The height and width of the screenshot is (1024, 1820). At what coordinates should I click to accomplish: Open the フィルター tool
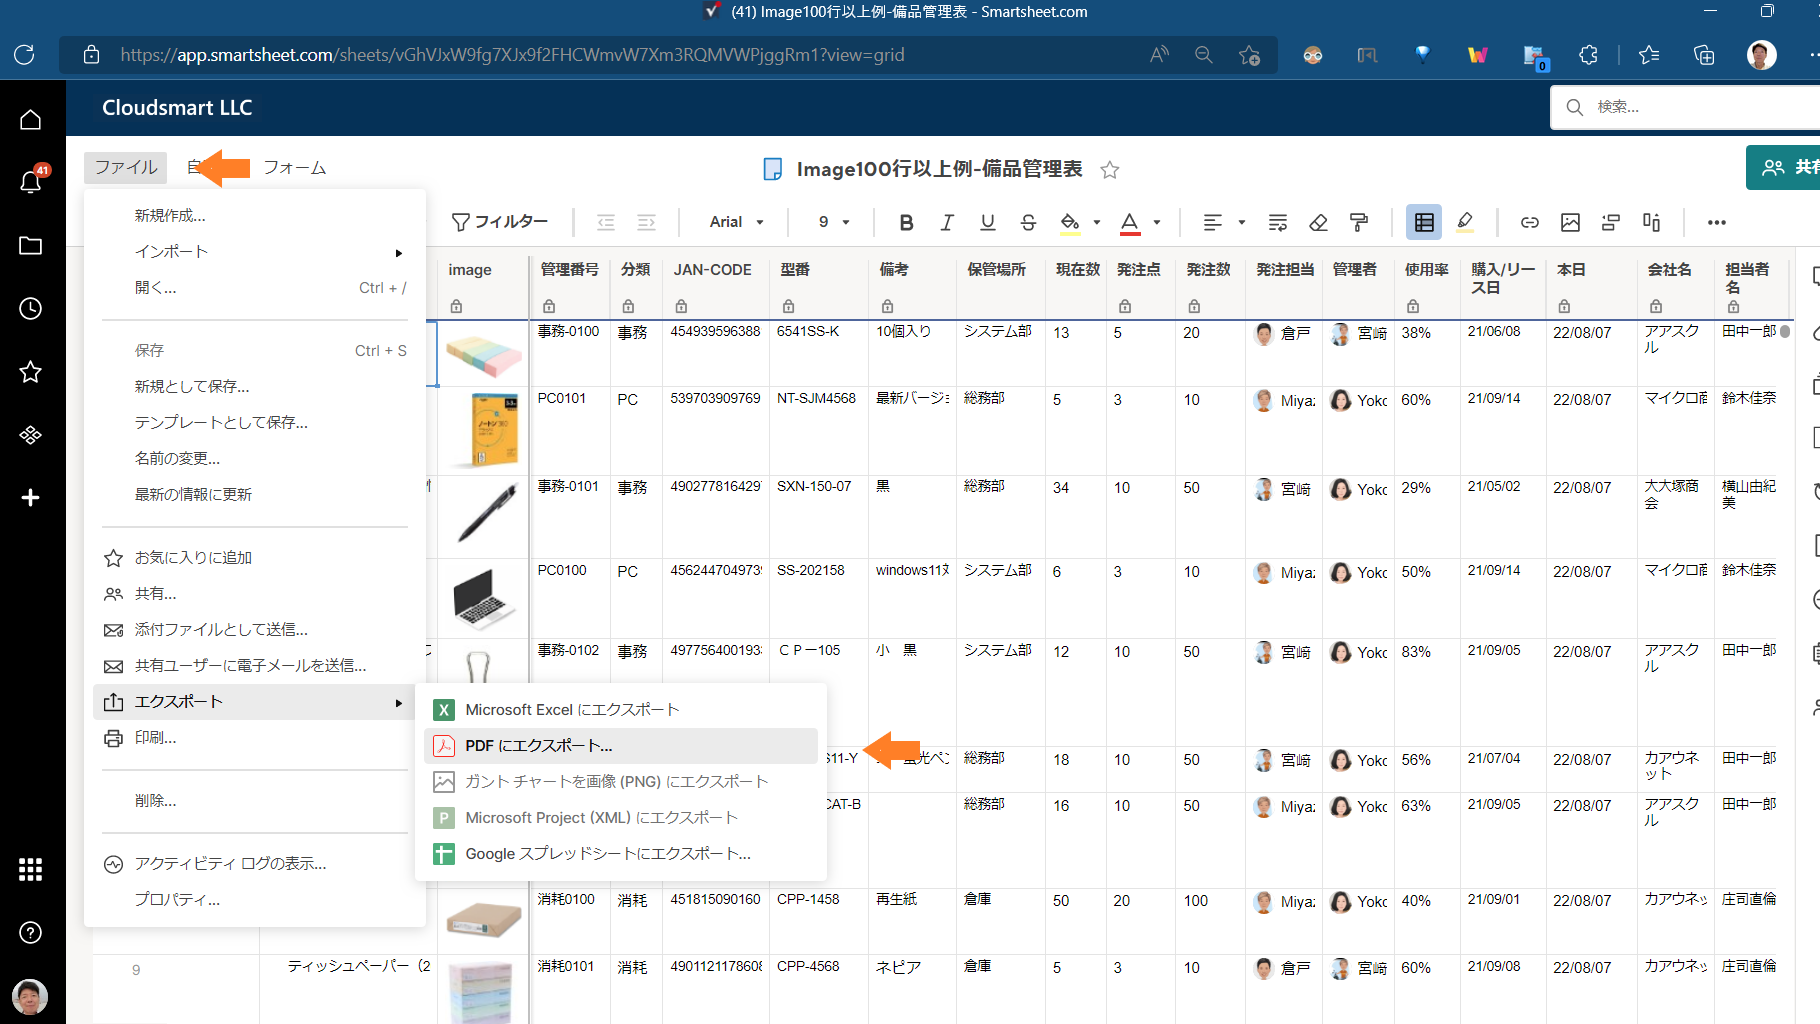pos(500,222)
